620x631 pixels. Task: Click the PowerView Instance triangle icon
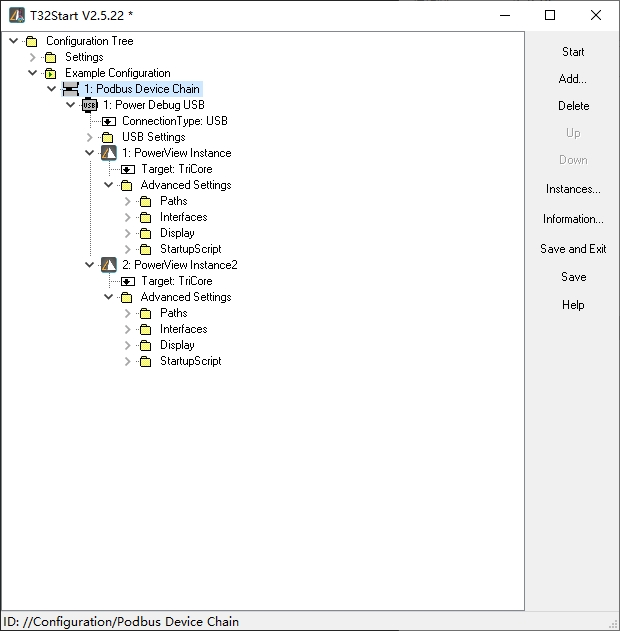pos(109,153)
